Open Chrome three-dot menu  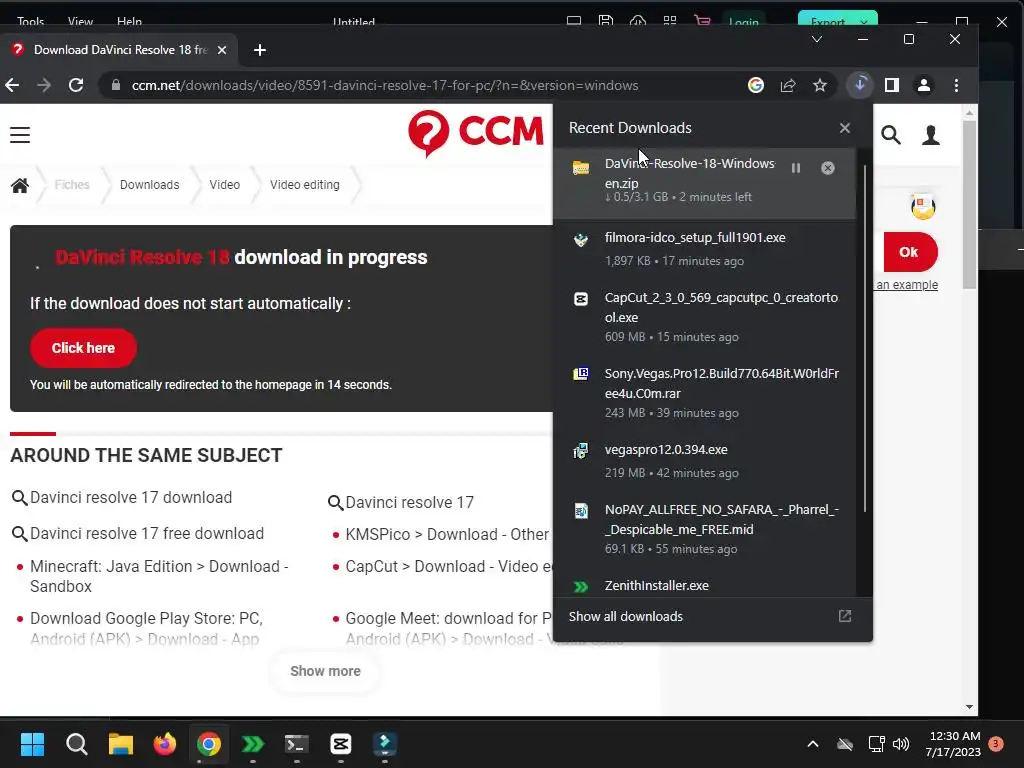956,85
